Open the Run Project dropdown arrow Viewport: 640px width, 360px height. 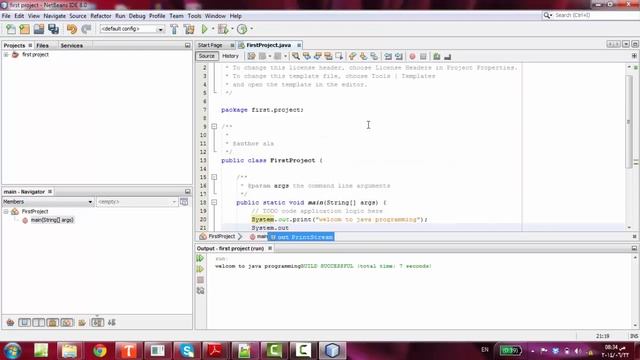[x=213, y=29]
